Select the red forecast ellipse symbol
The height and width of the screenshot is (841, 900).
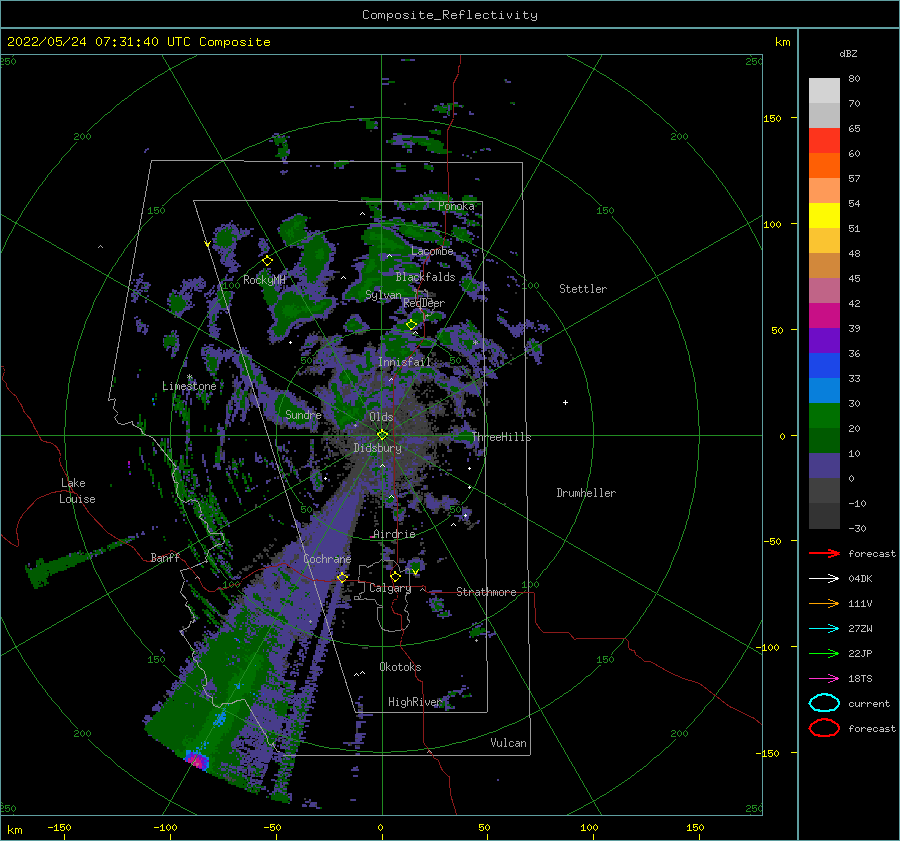824,728
